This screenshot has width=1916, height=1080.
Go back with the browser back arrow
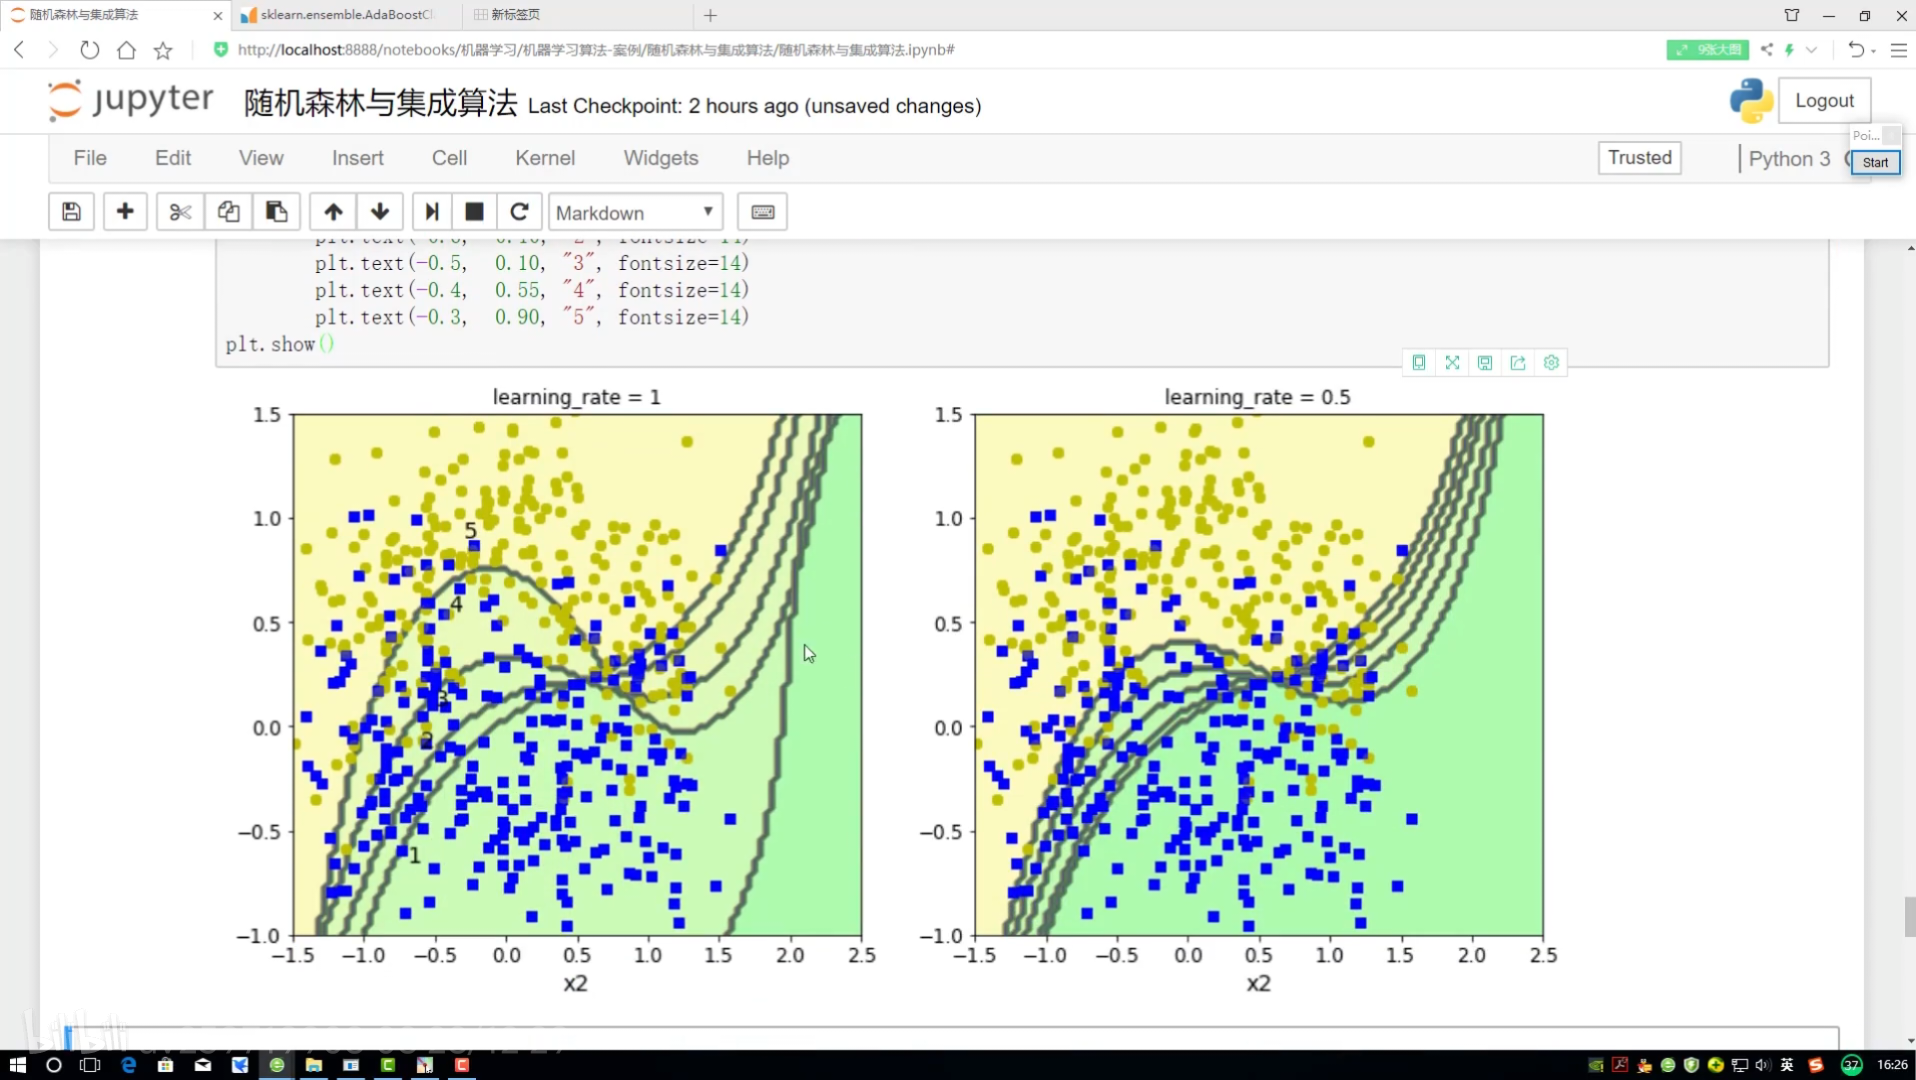(x=19, y=50)
